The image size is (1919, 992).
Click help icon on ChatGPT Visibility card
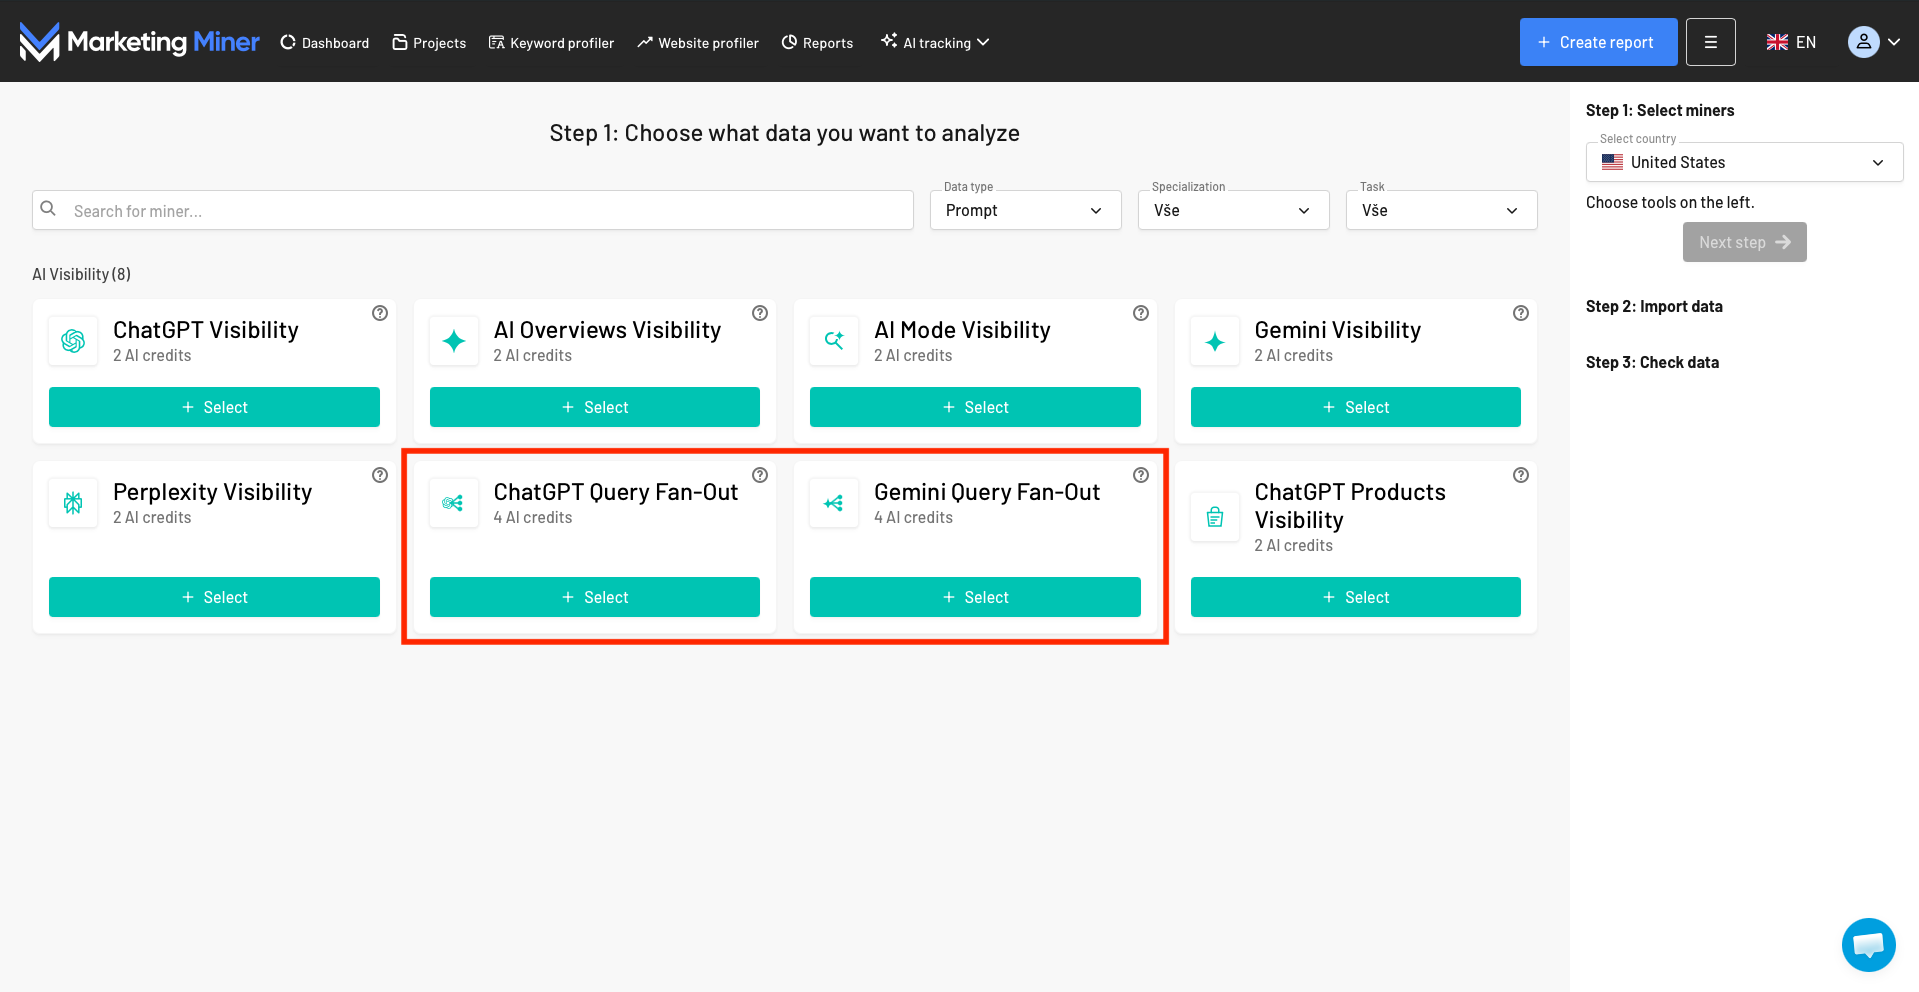pyautogui.click(x=380, y=313)
